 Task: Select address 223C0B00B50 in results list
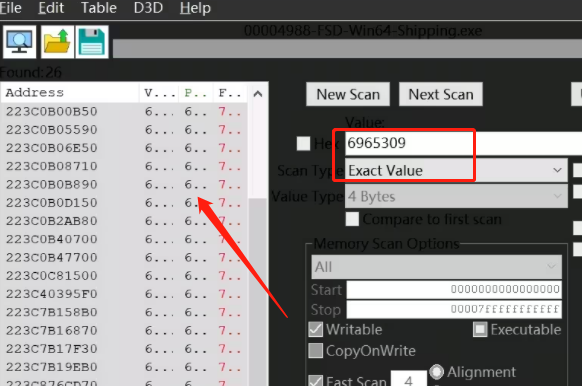124,111
